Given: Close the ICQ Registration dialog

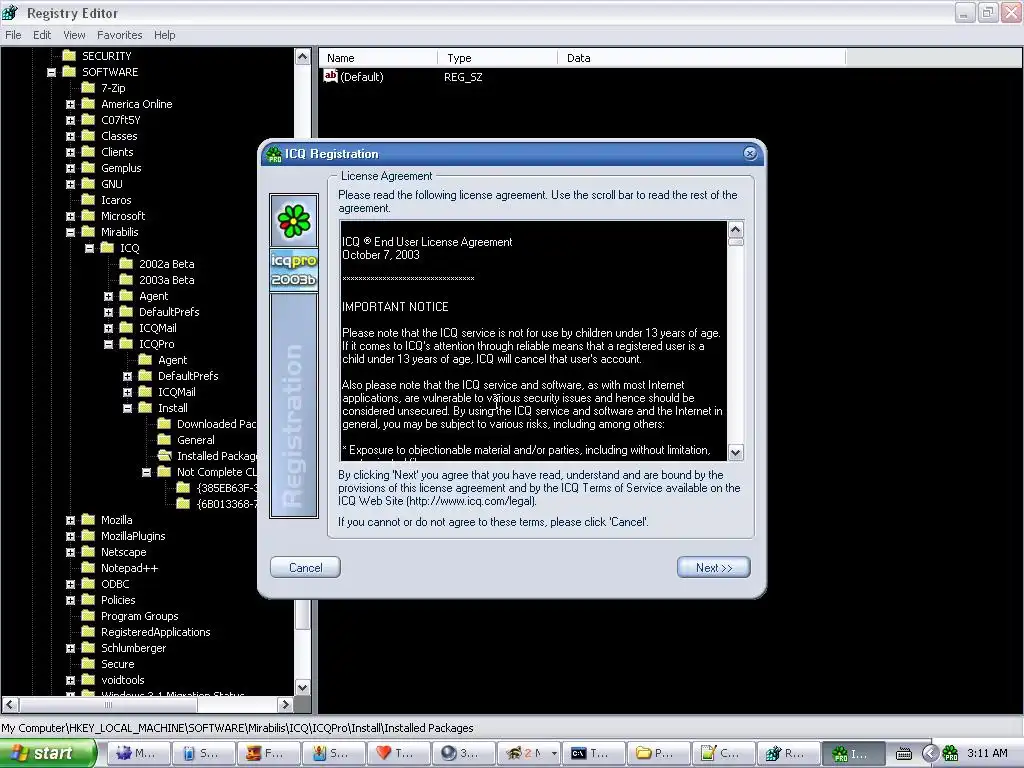Looking at the screenshot, I should point(750,153).
